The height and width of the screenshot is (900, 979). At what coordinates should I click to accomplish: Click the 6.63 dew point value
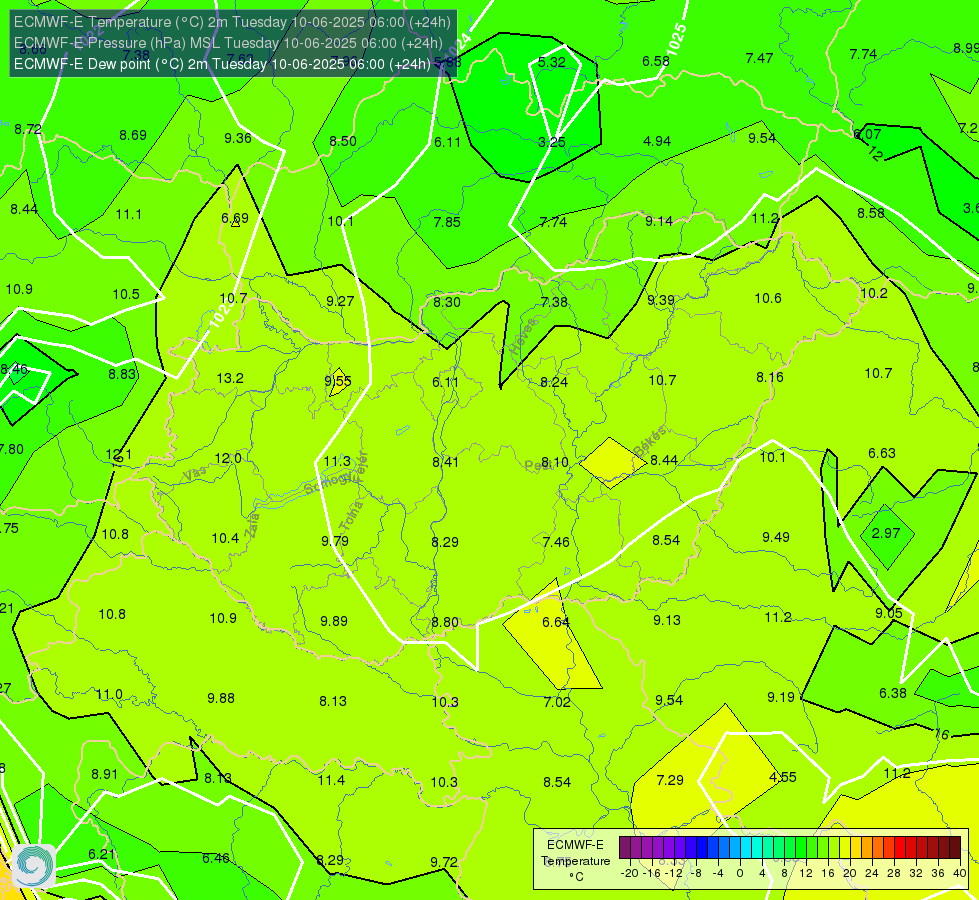coord(882,453)
